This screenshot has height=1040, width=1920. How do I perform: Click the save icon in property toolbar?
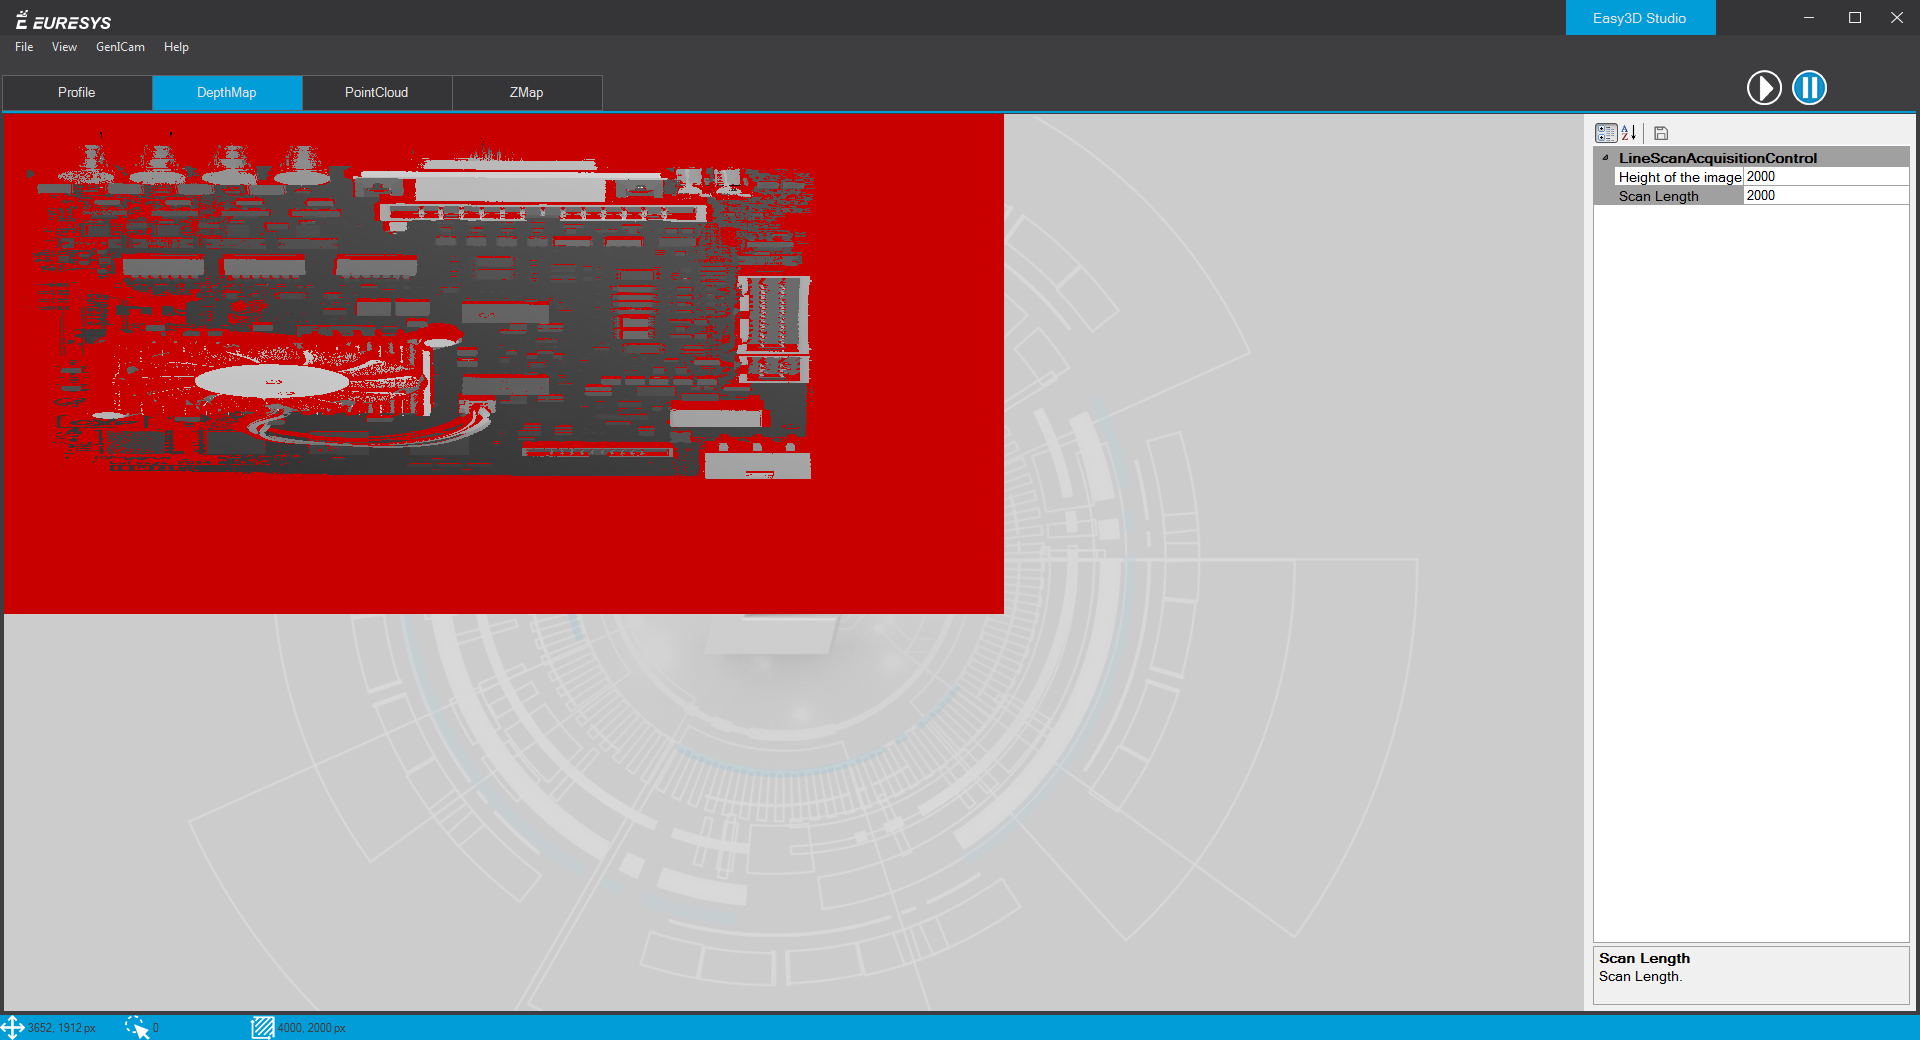pos(1661,133)
